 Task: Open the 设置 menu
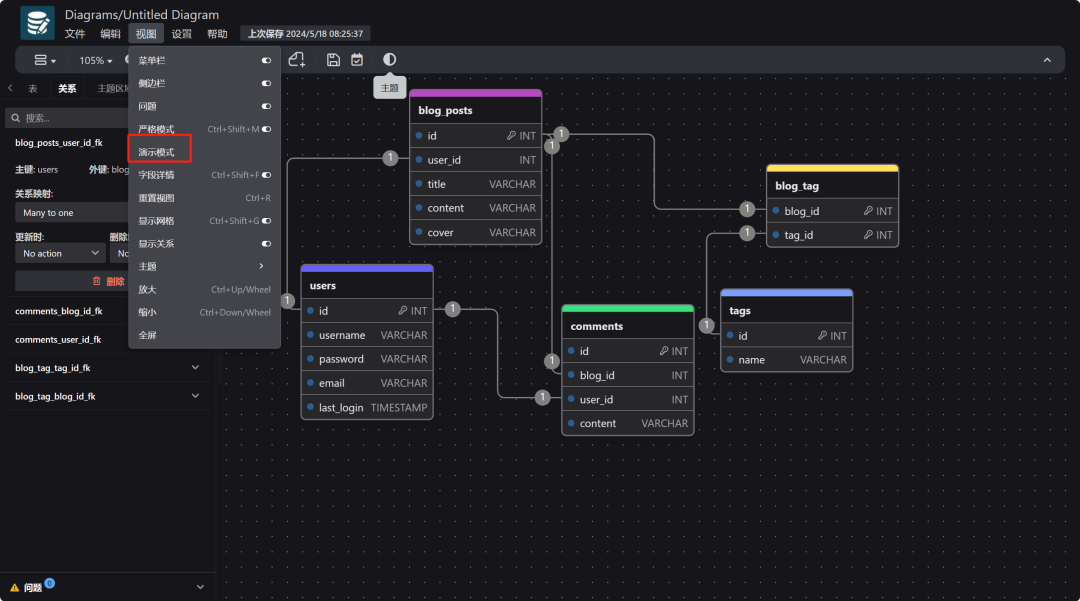[x=181, y=34]
